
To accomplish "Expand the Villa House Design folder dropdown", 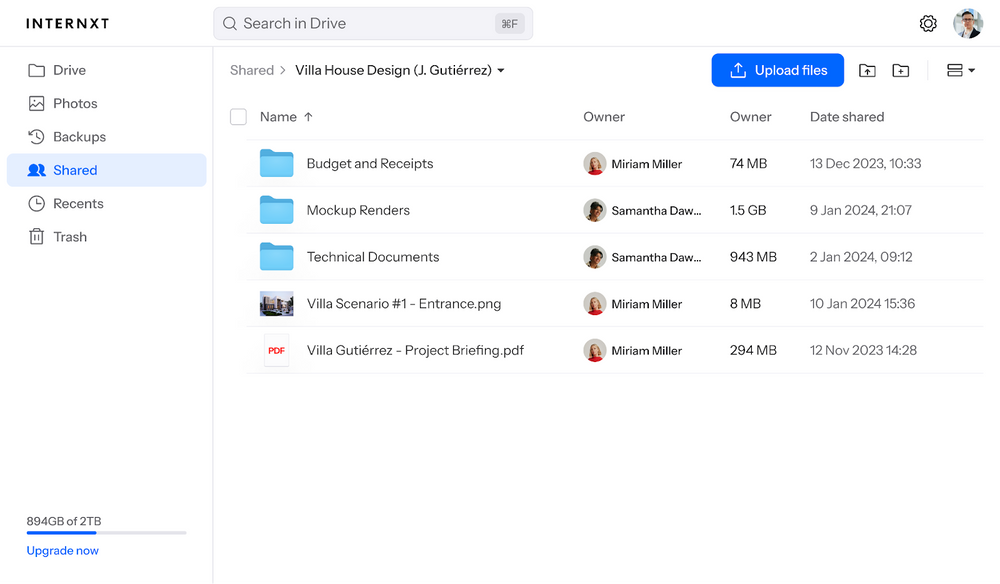I will 501,71.
